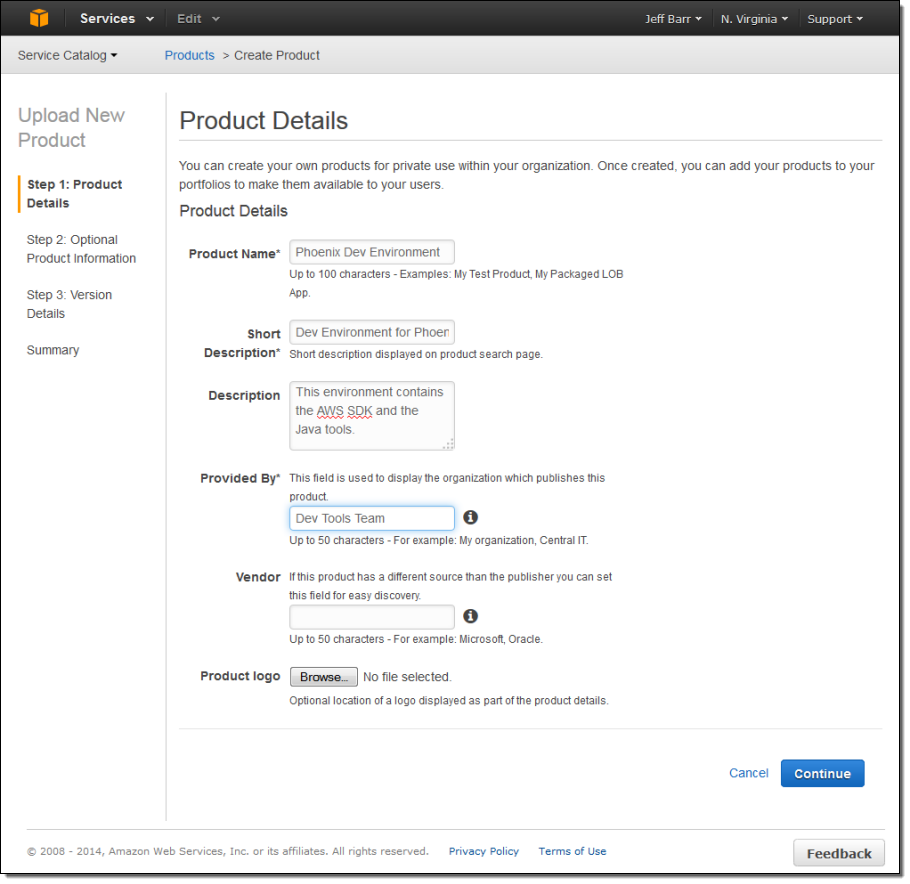Select Step 3: Version Details
The width and height of the screenshot is (910, 884).
(x=69, y=304)
